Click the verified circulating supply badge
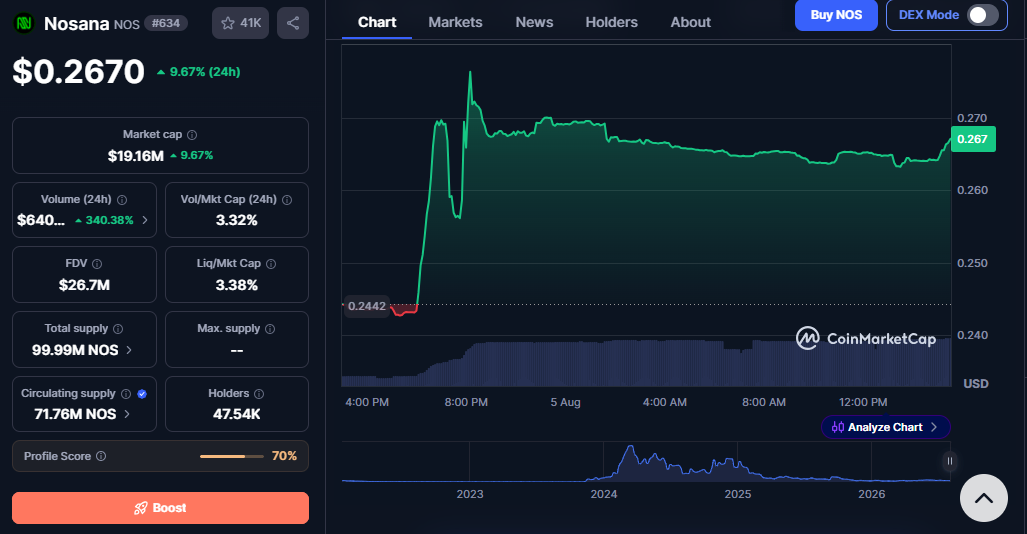The image size is (1027, 534). coord(142,394)
